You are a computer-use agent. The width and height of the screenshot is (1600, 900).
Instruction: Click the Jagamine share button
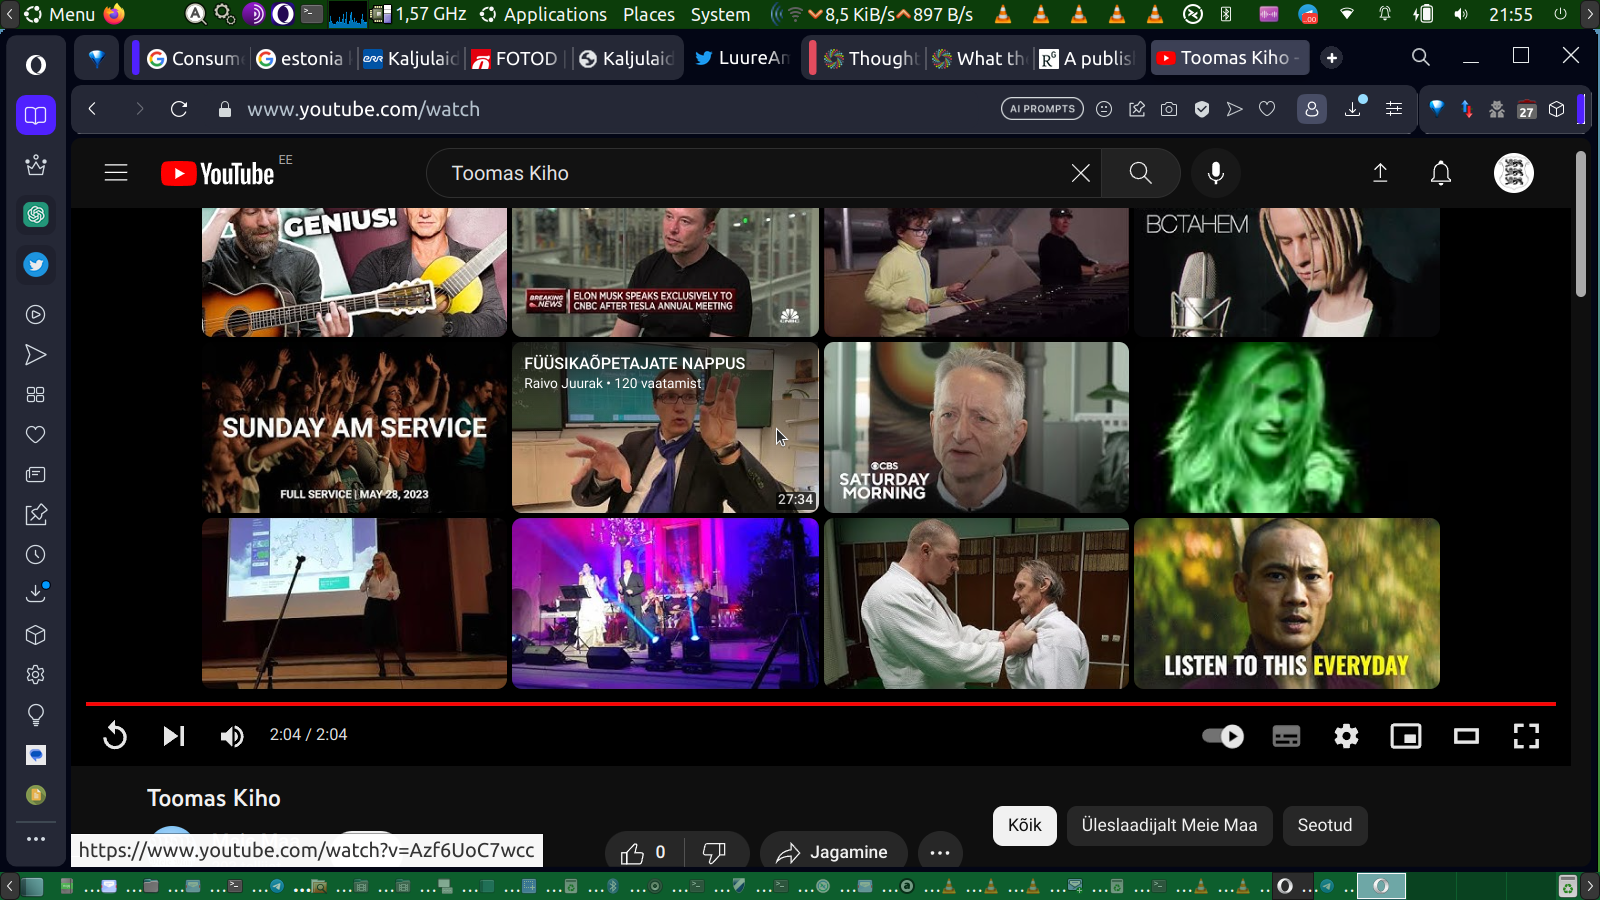click(x=833, y=852)
